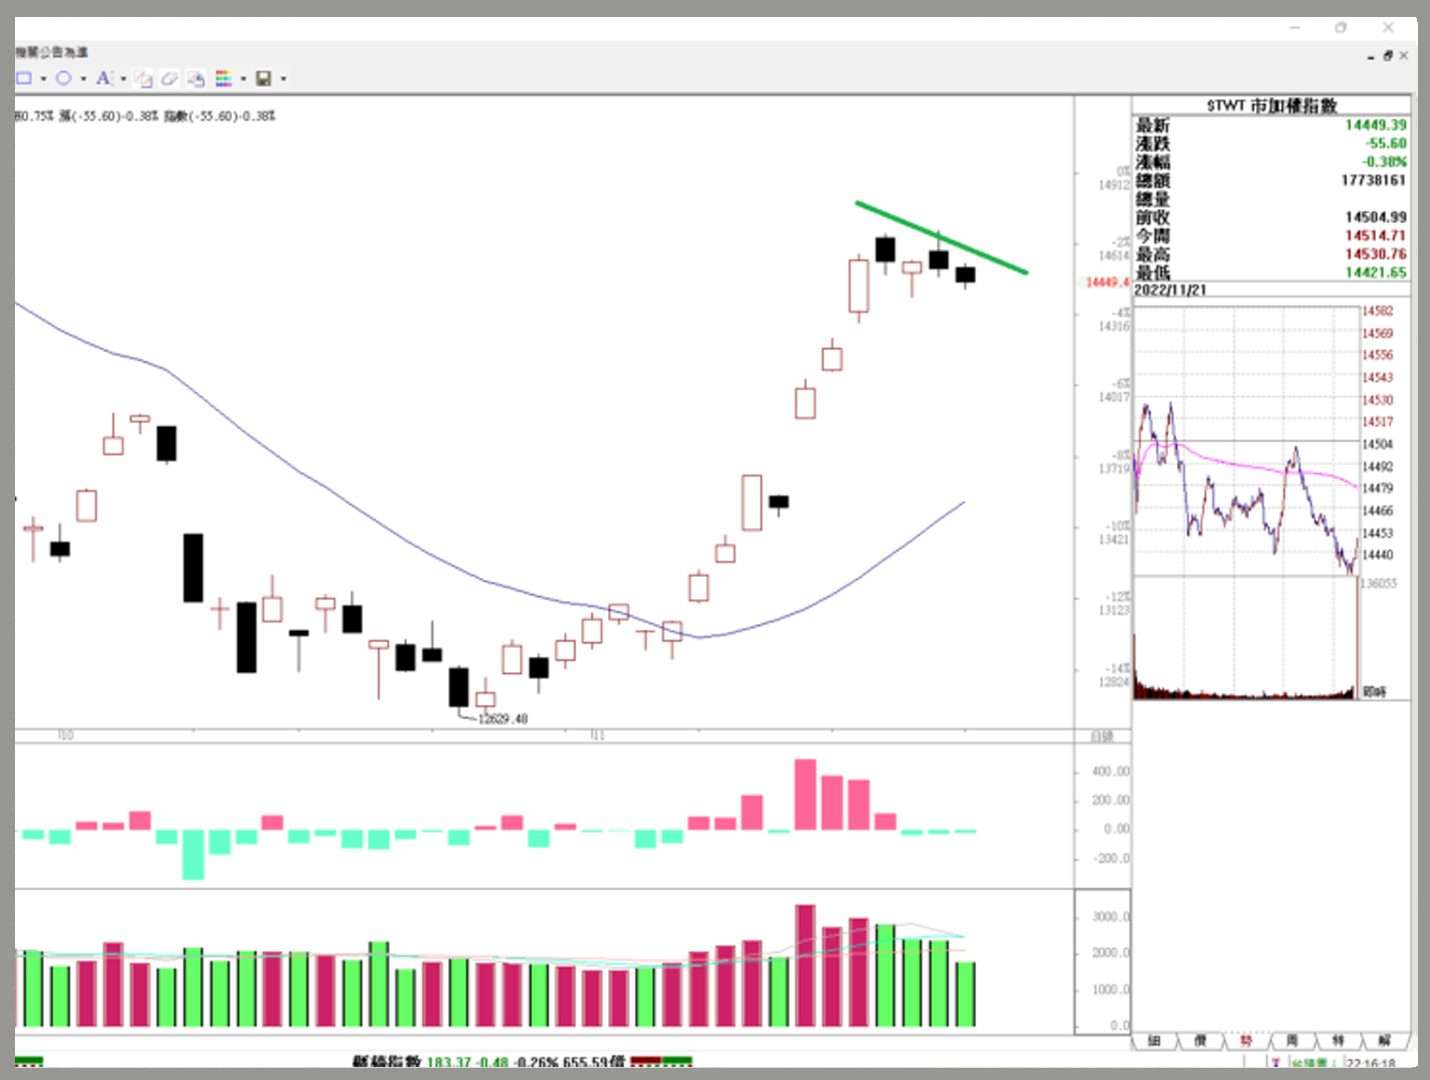Open the rectangle tool dropdown arrow
This screenshot has height=1080, width=1430.
pyautogui.click(x=43, y=79)
